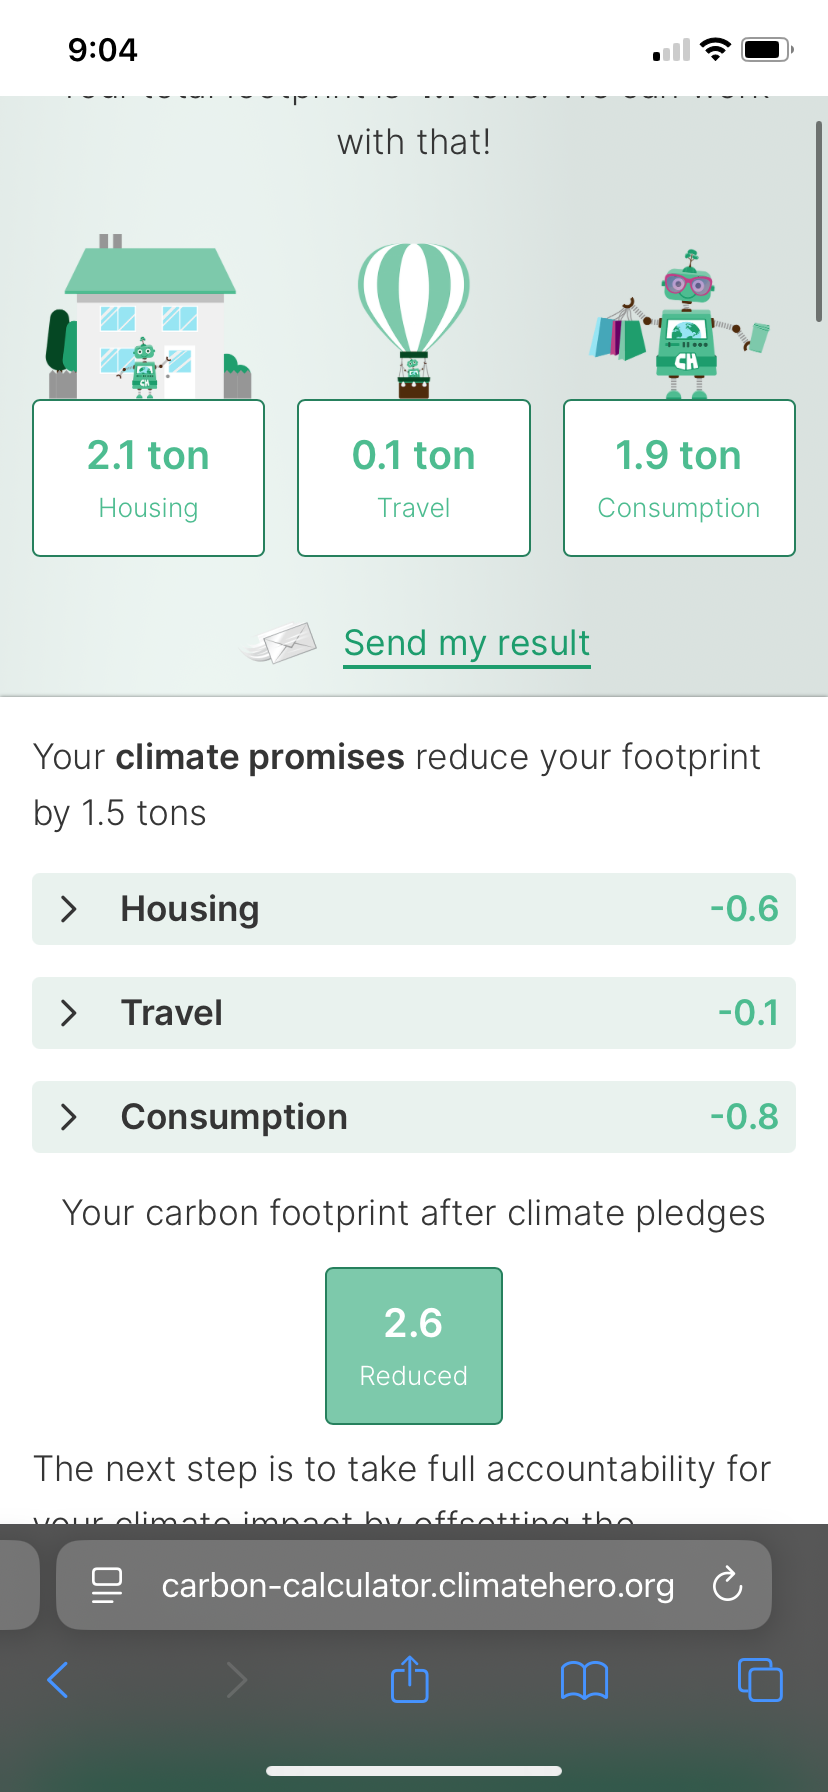Image resolution: width=828 pixels, height=1792 pixels.
Task: Expand the Travel promises row
Action: 414,1013
